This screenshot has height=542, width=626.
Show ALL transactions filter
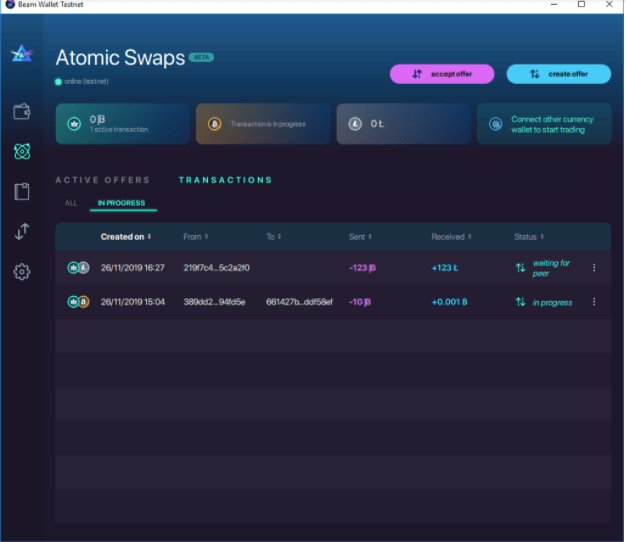click(71, 203)
